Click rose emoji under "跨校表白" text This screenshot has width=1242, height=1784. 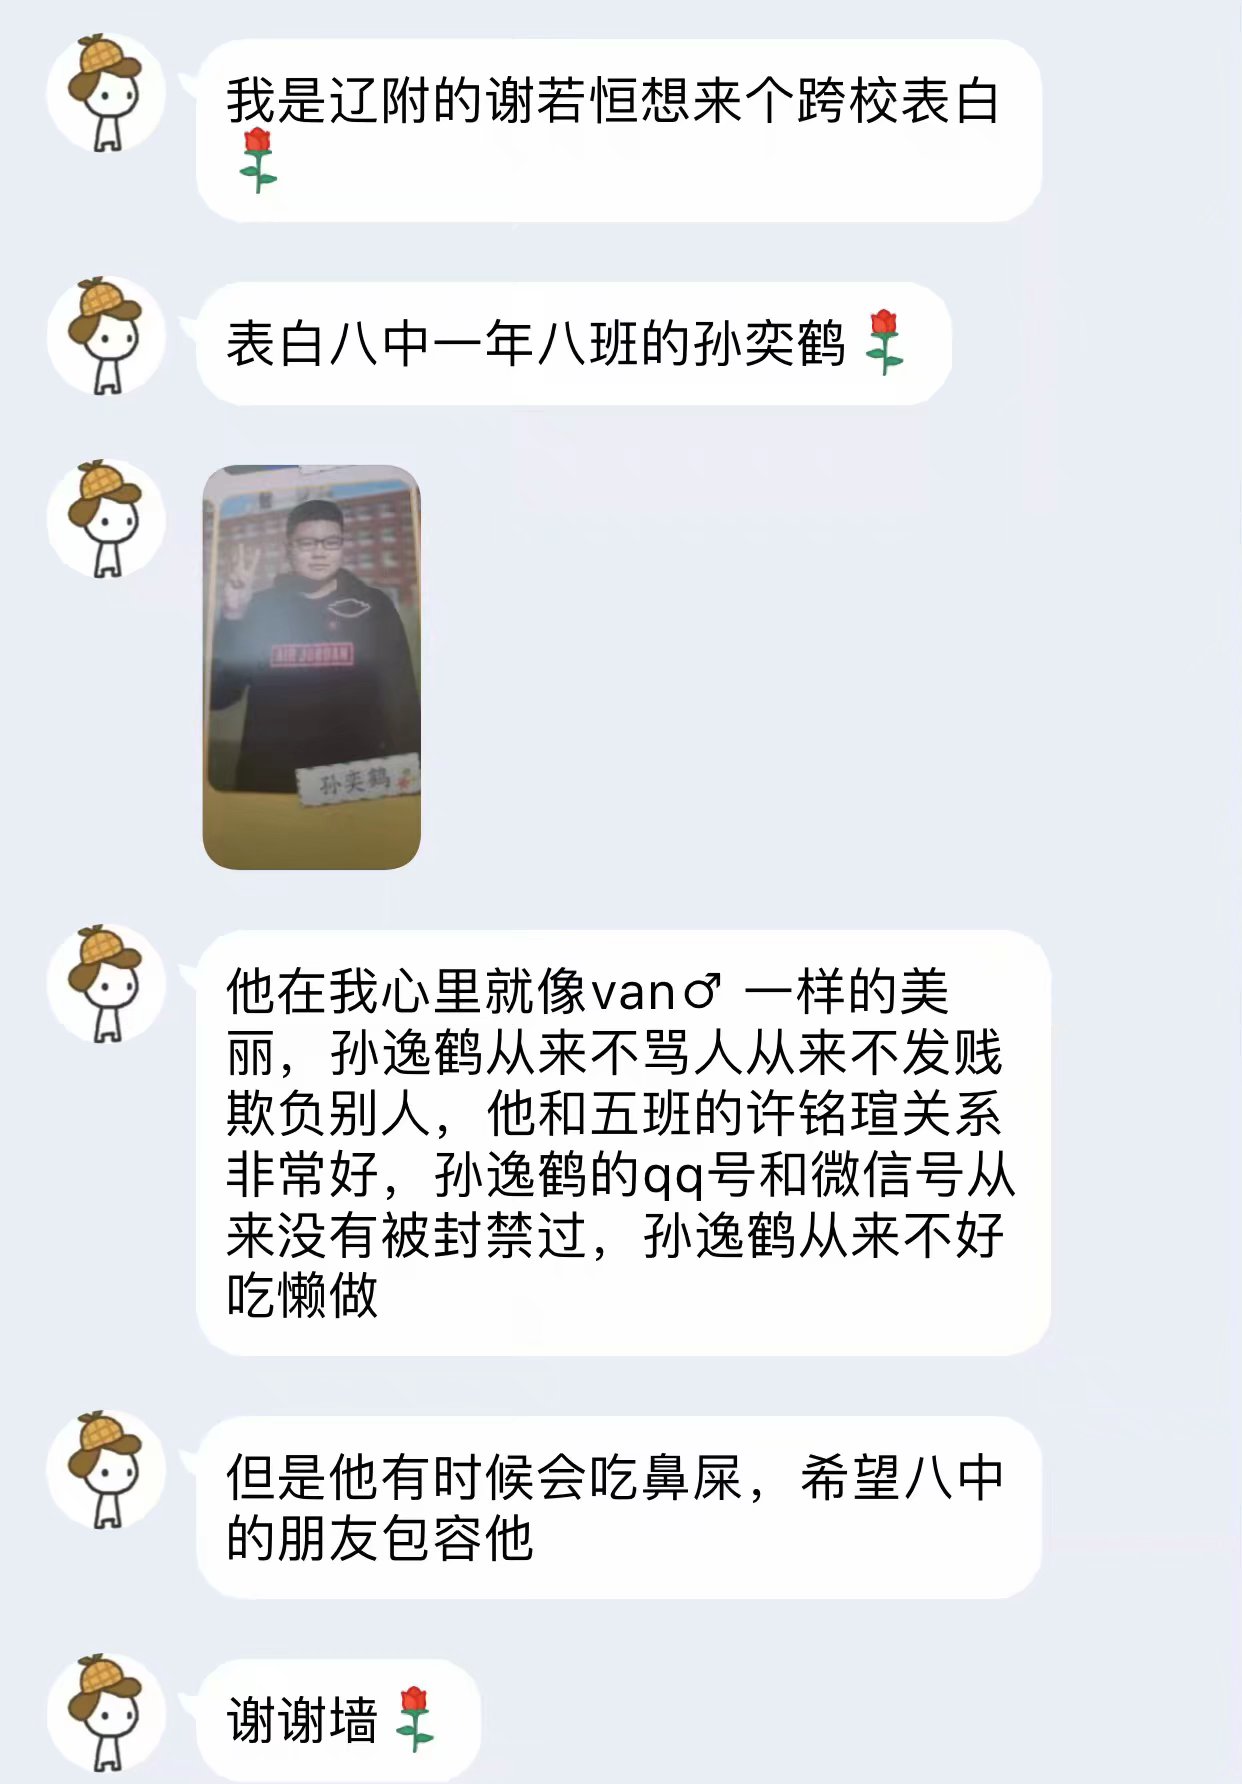(258, 160)
